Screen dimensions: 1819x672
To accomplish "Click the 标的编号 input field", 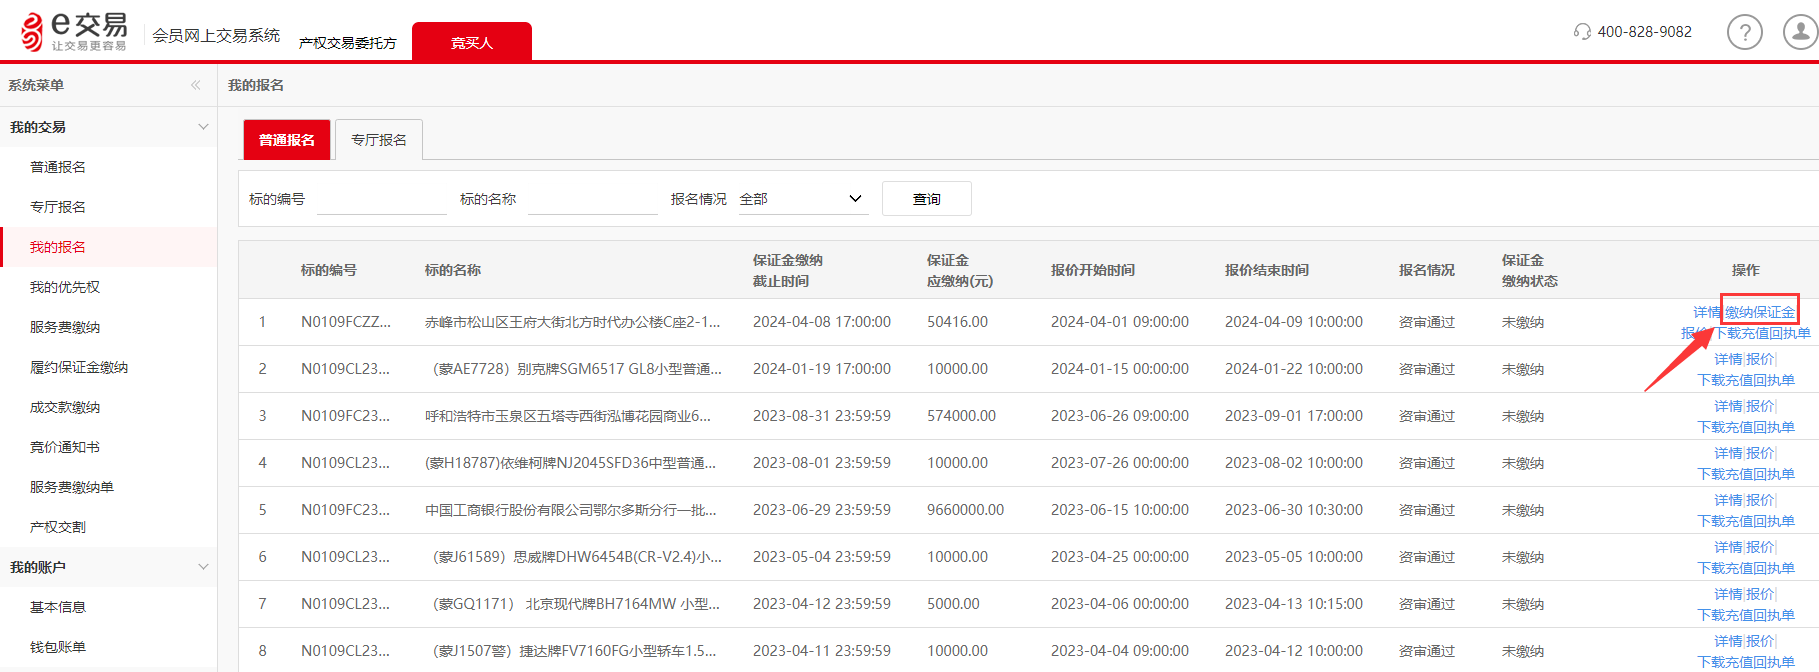I will click(382, 200).
